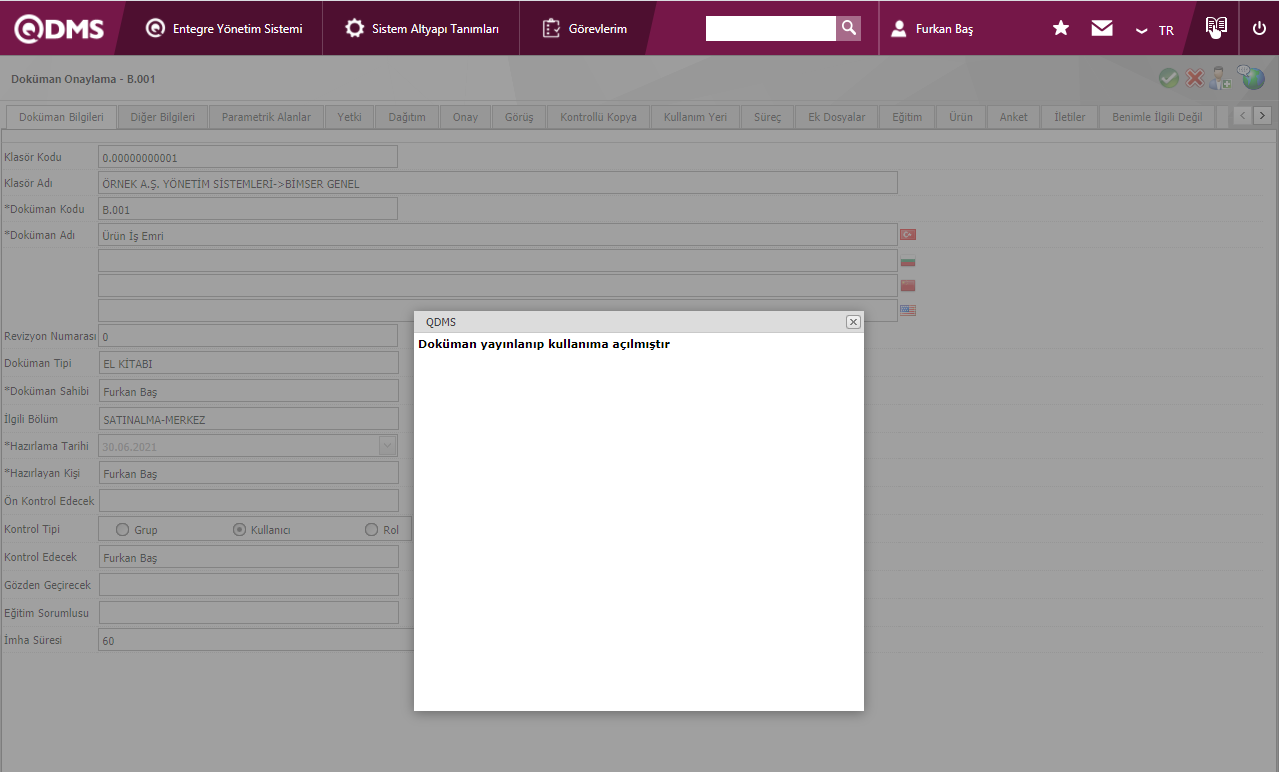This screenshot has height=772, width=1279.
Task: Click the green checkmark approve icon
Action: [x=1168, y=78]
